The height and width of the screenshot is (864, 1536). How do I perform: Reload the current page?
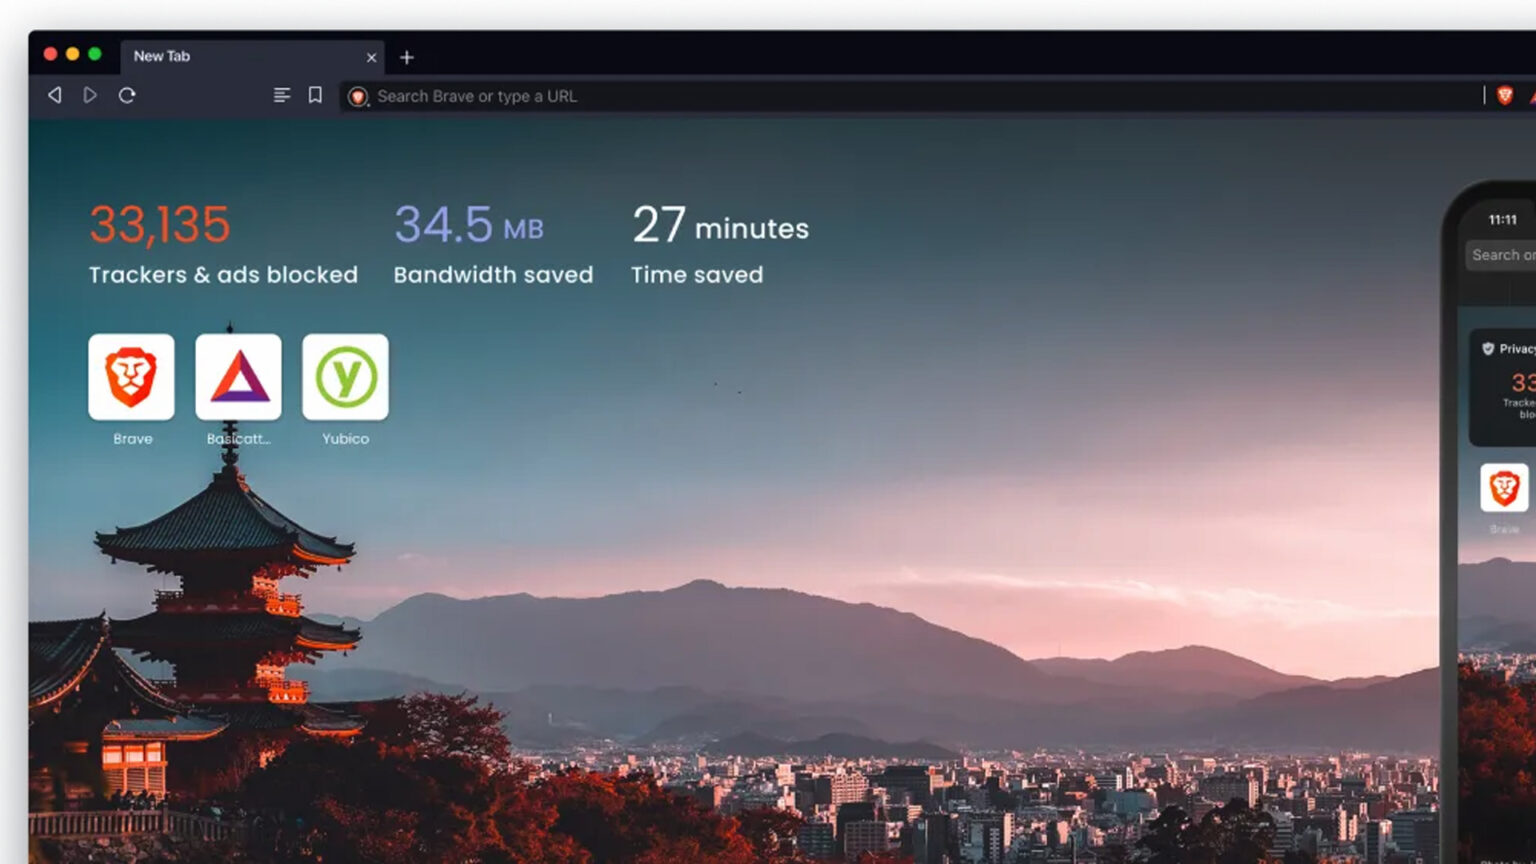pos(128,95)
